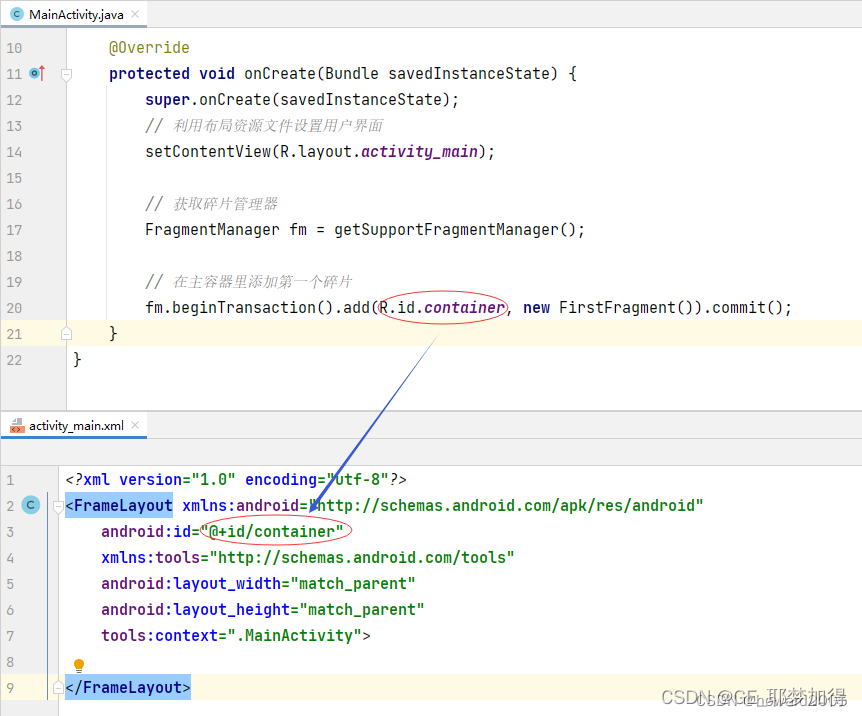Click the closing FrameLayout tag
The height and width of the screenshot is (716, 862).
click(x=128, y=687)
